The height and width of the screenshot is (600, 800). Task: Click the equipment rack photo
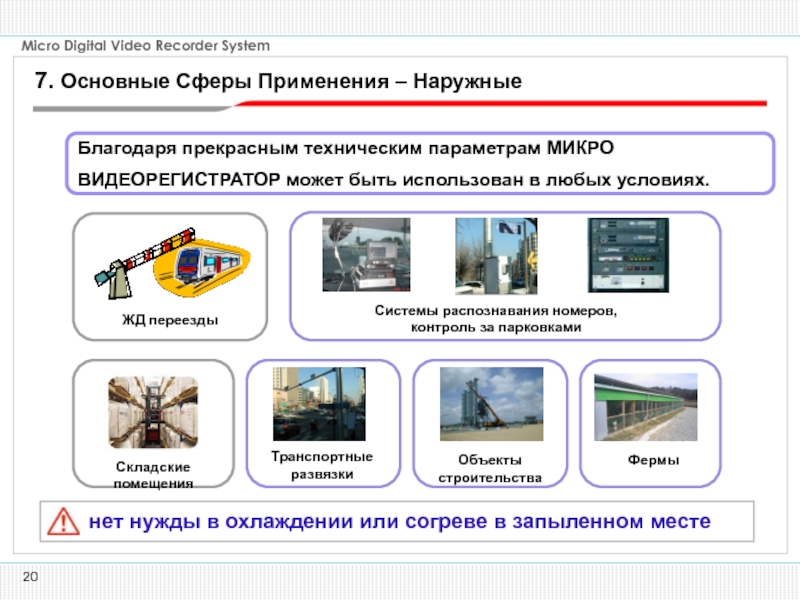(628, 255)
